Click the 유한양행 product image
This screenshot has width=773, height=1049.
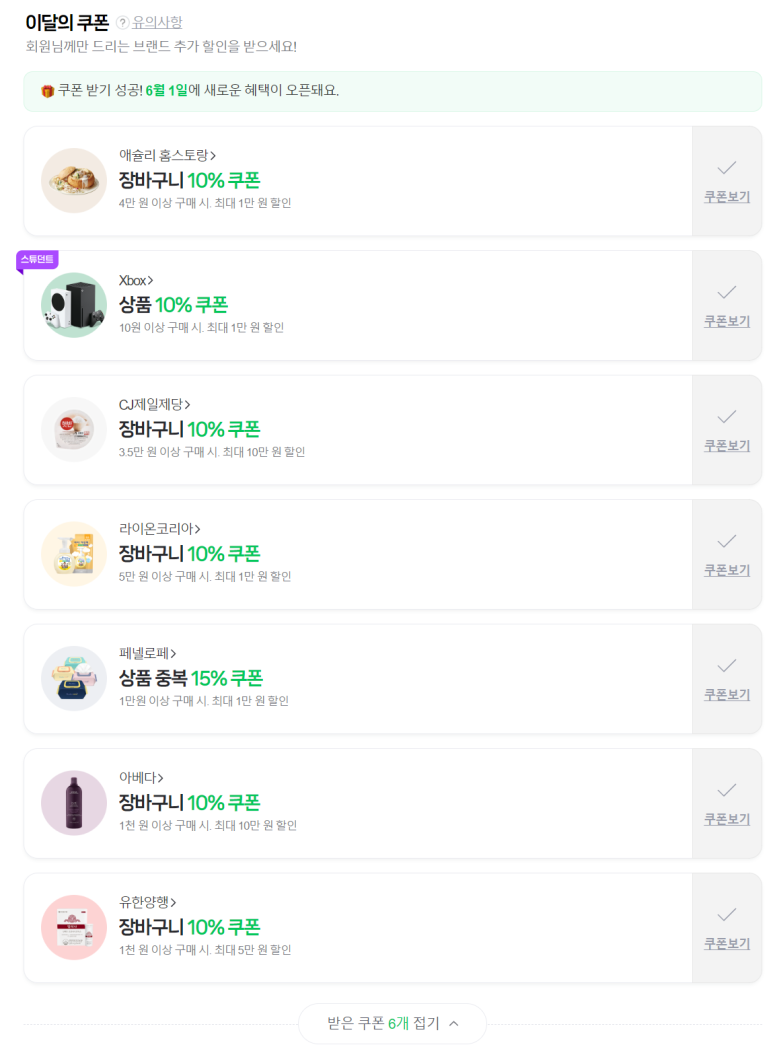click(74, 927)
